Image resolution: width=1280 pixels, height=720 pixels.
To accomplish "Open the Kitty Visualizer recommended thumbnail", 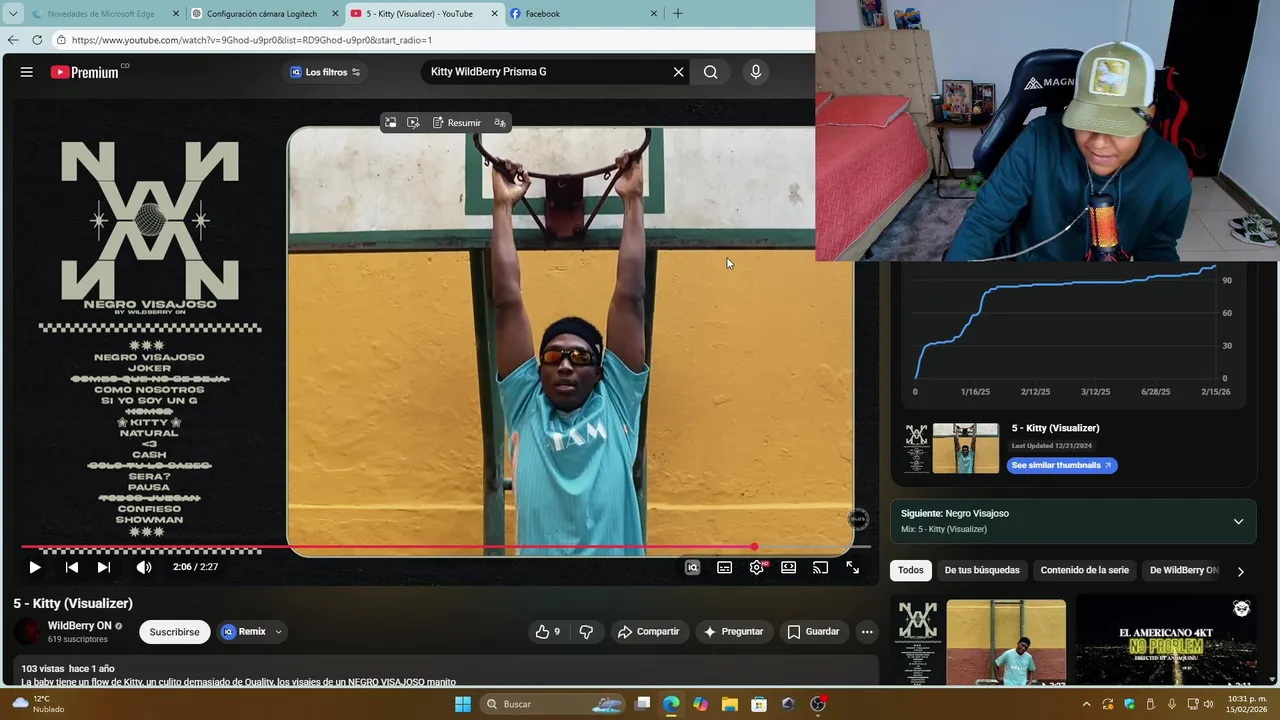I will pos(978,642).
